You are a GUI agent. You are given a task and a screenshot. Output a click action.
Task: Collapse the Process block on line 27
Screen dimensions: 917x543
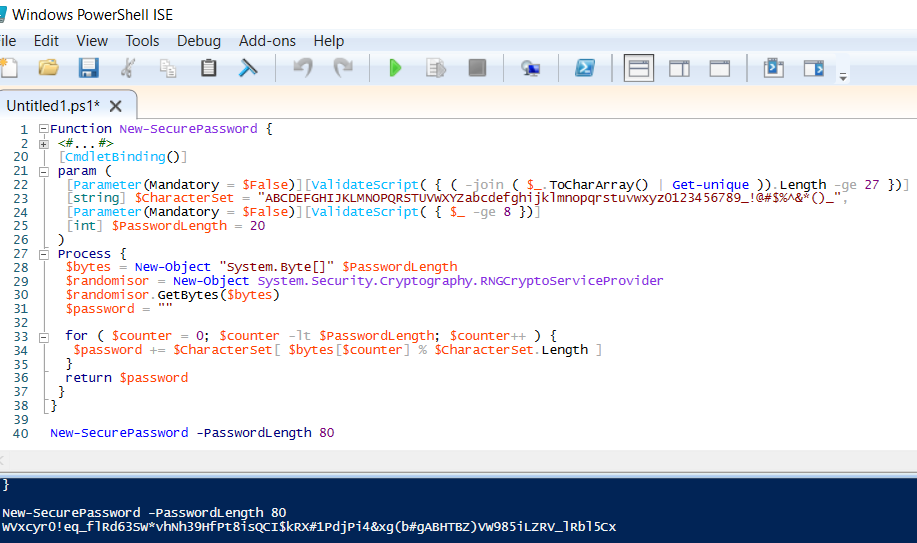point(43,254)
